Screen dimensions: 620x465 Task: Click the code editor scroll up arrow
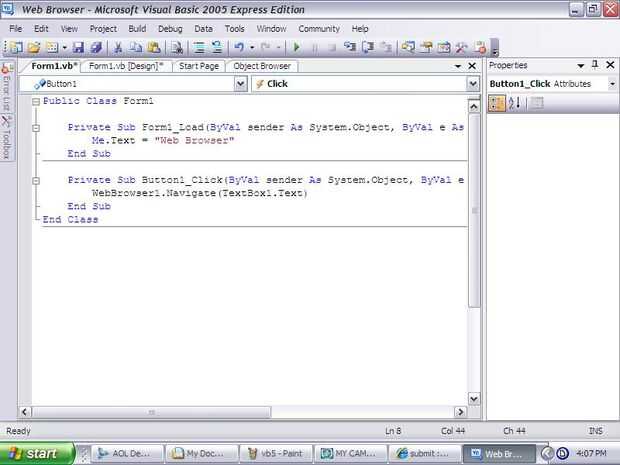(474, 106)
